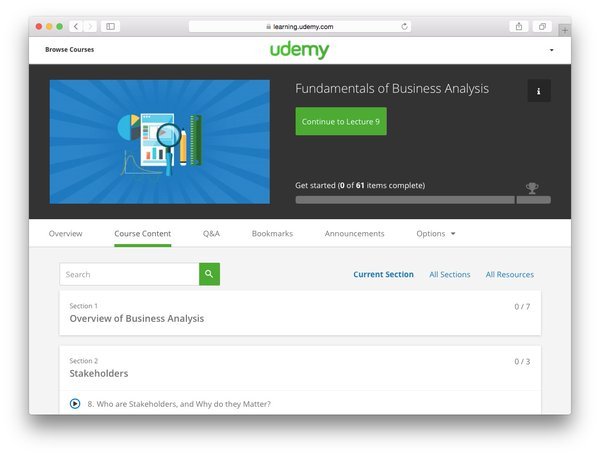Close the Safari window
Viewport: 600px width, 456px height.
39,26
